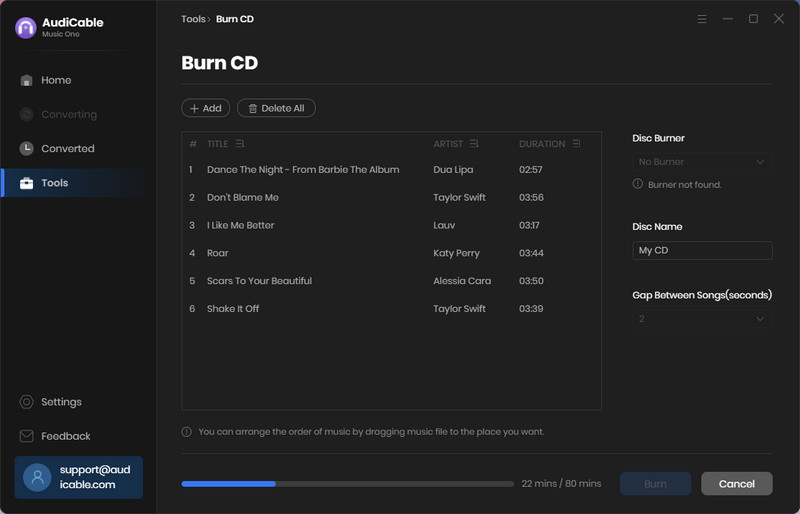Sort tracks by the Duration sort icon
The width and height of the screenshot is (800, 514).
click(576, 144)
